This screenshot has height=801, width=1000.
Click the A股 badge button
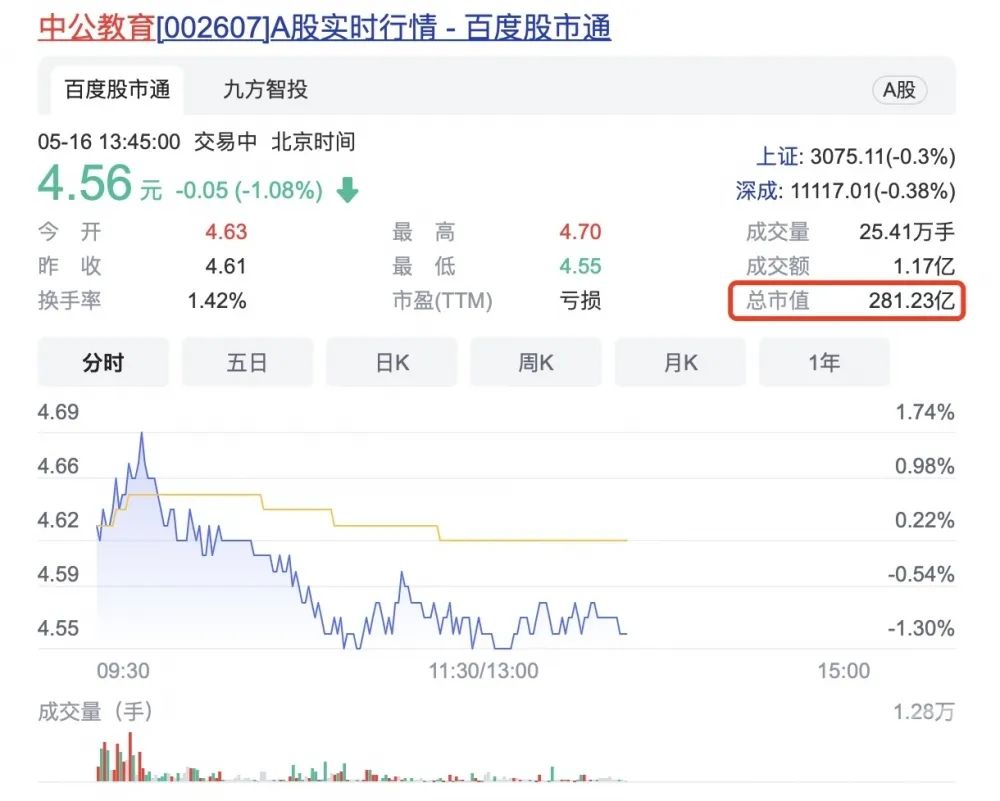(x=899, y=90)
